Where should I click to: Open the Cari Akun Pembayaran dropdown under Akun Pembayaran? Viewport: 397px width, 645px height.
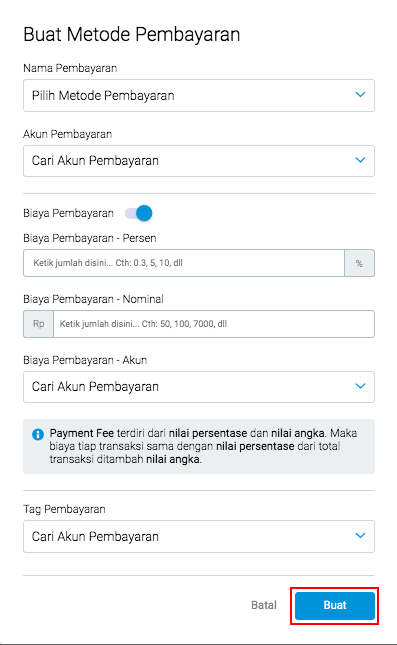[x=199, y=161]
